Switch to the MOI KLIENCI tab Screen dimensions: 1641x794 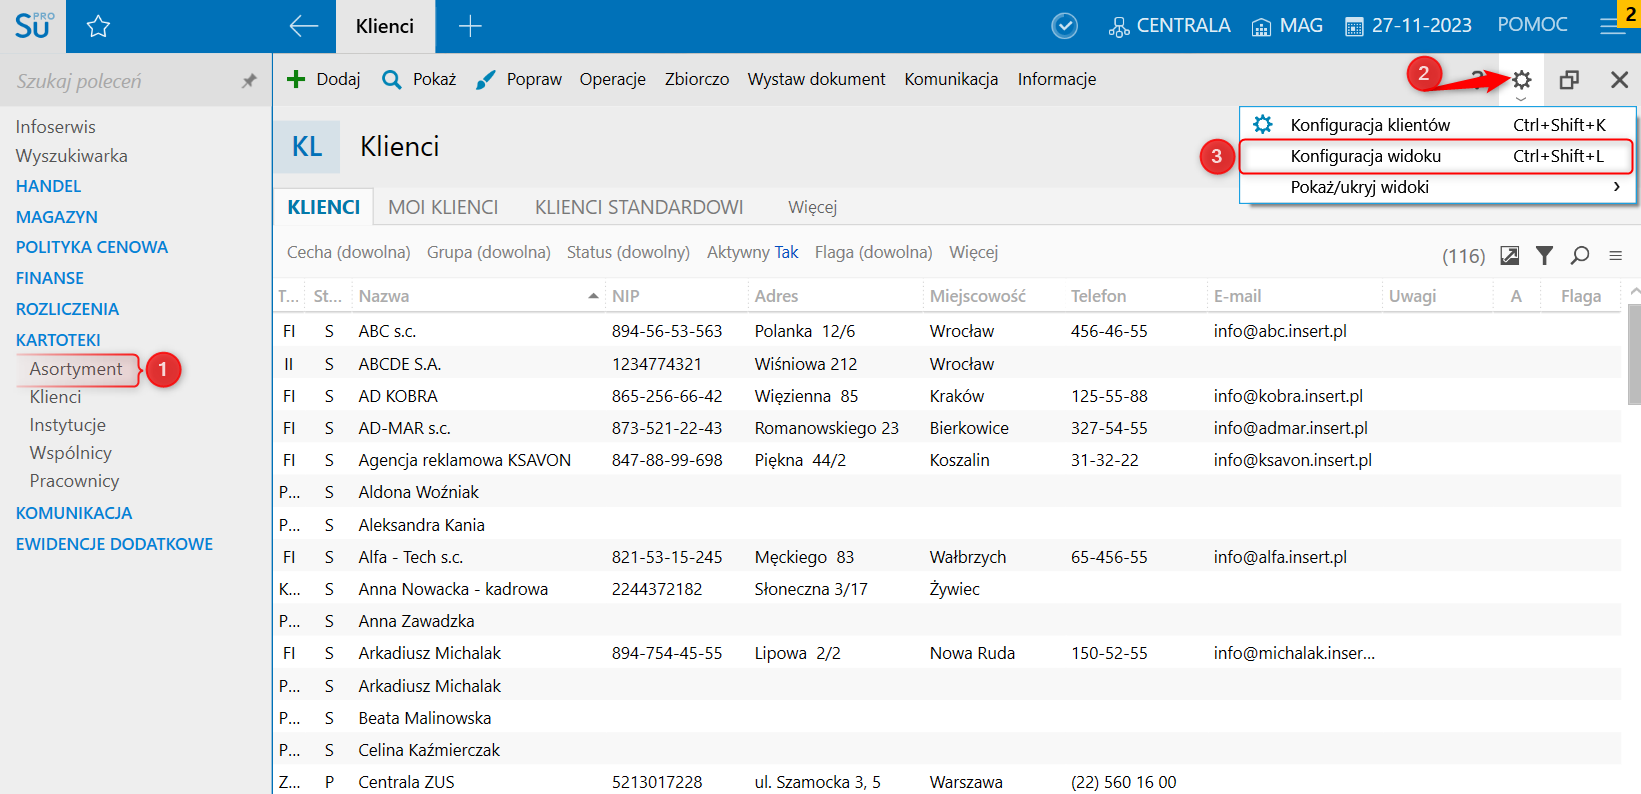coord(443,207)
